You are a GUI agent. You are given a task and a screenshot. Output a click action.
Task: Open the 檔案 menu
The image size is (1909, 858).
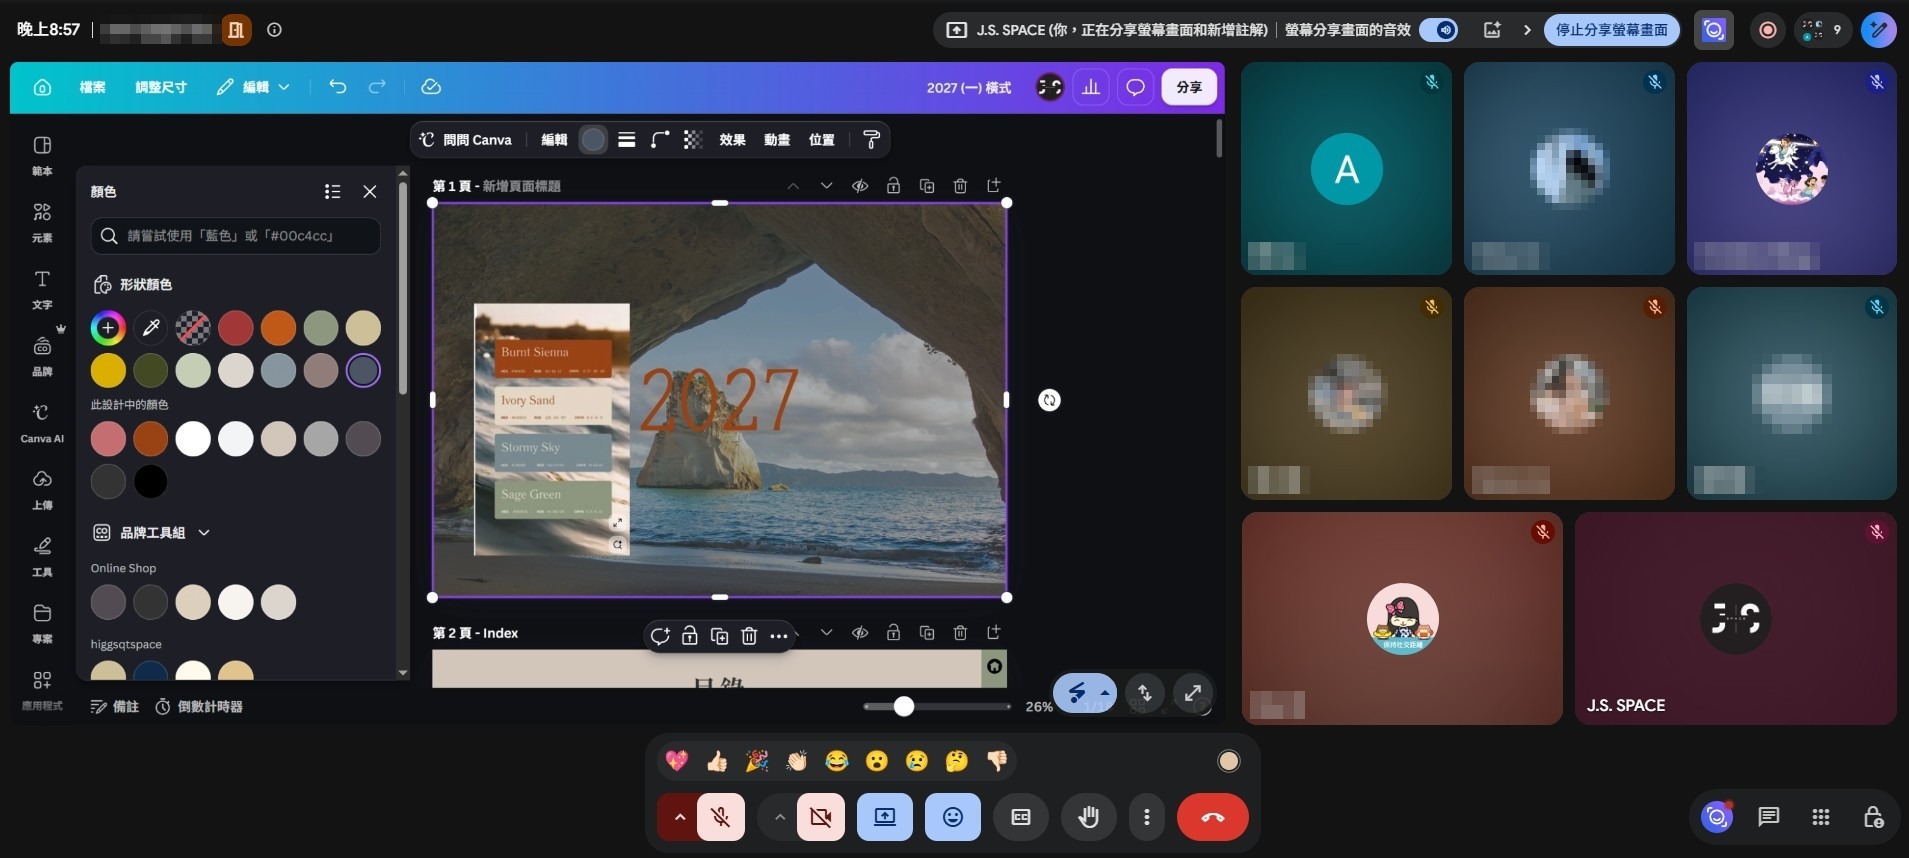tap(93, 87)
